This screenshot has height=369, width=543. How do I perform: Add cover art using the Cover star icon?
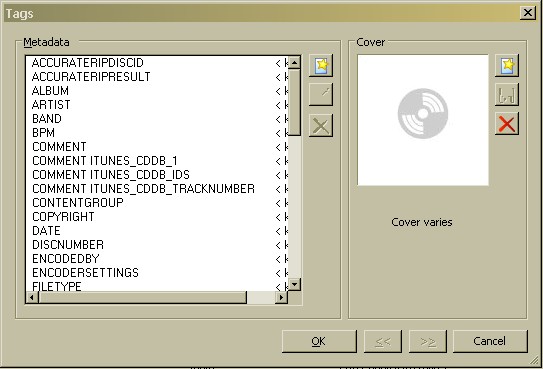coord(507,65)
